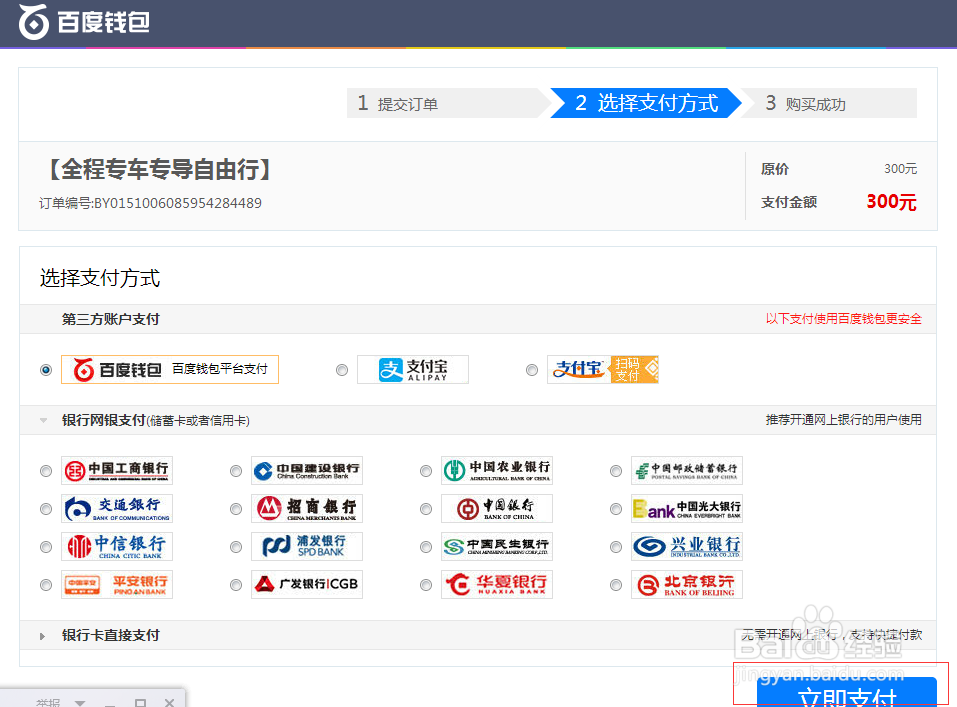Image resolution: width=957 pixels, height=707 pixels.
Task: Click the 中国邮政储蓄银行 logo tile
Action: pos(687,470)
